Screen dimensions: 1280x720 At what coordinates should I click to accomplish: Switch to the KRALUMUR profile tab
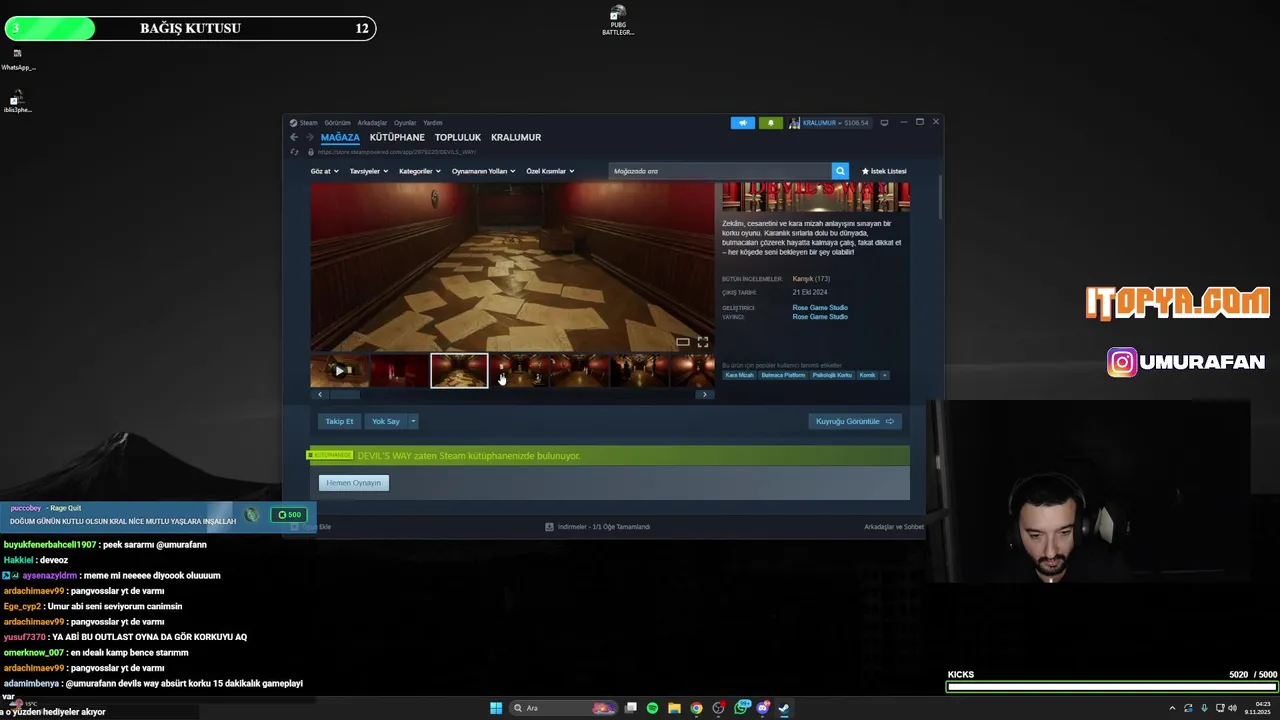pyautogui.click(x=516, y=138)
